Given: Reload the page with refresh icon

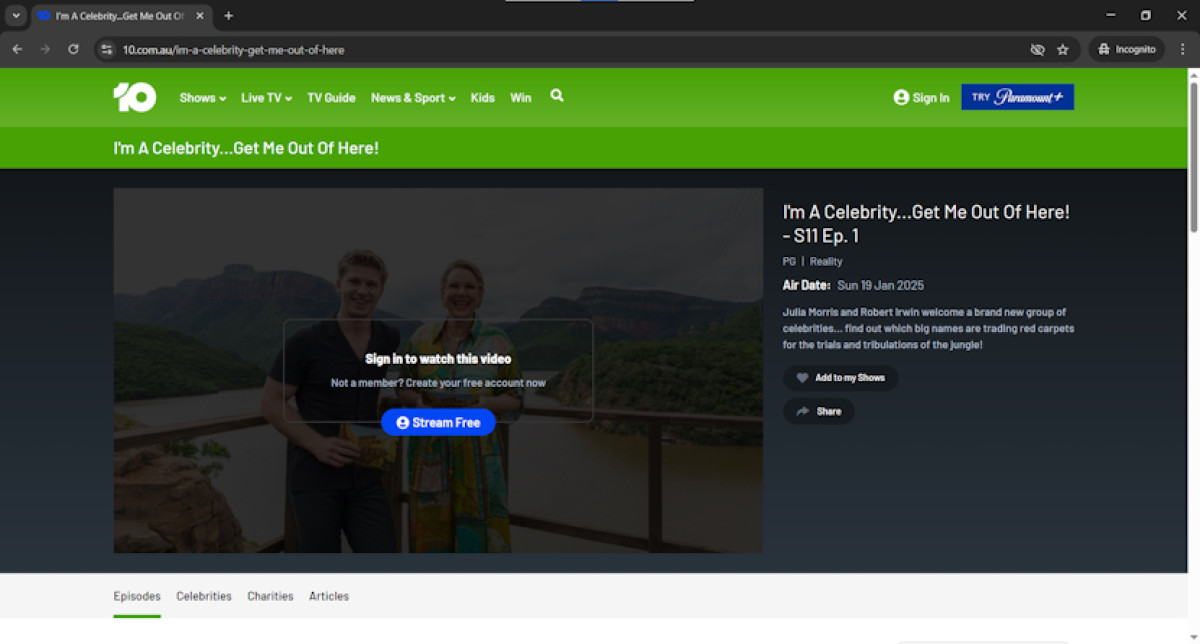Looking at the screenshot, I should (x=73, y=49).
